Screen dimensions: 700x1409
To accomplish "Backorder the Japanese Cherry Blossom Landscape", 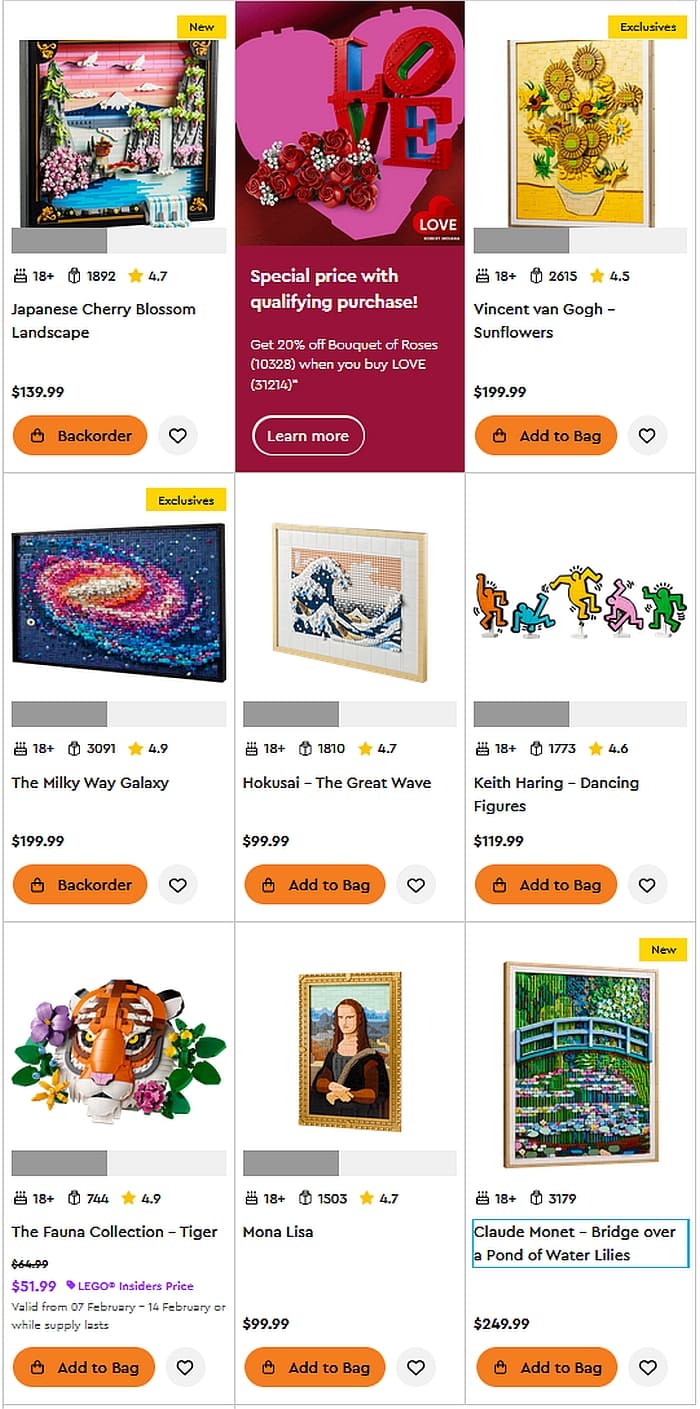I will tap(80, 436).
